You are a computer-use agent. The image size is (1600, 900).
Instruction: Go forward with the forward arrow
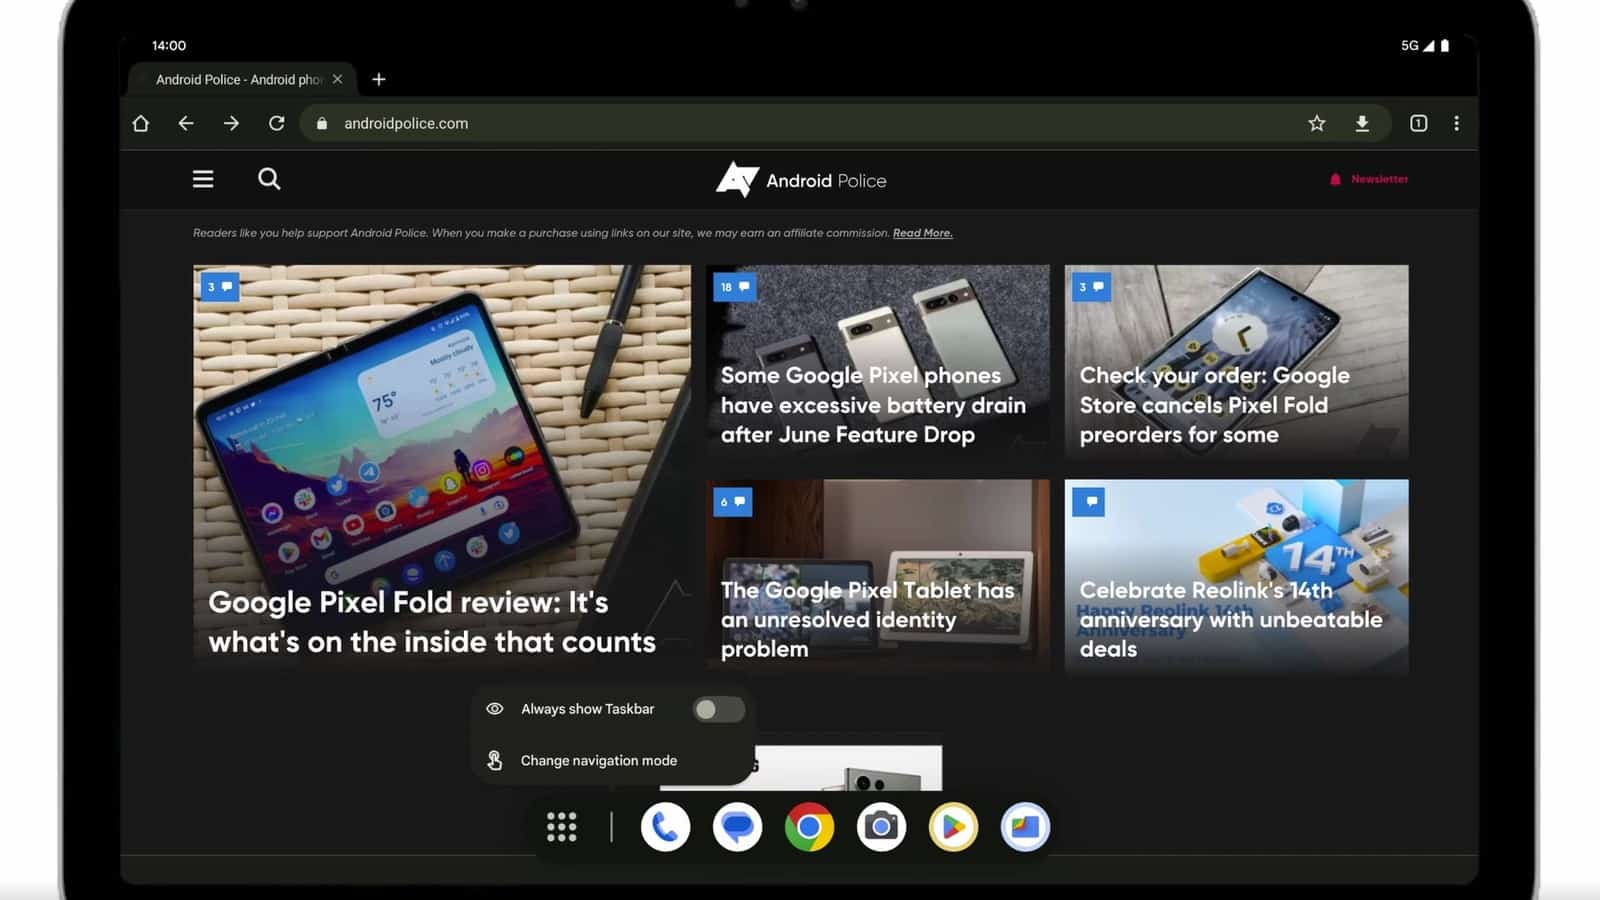(231, 123)
